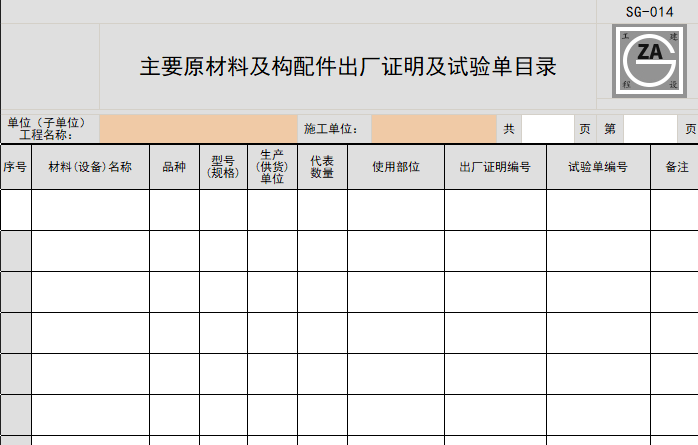Screen dimensions: 698x445
Task: Select the SG-014 form number cell
Action: 649,12
